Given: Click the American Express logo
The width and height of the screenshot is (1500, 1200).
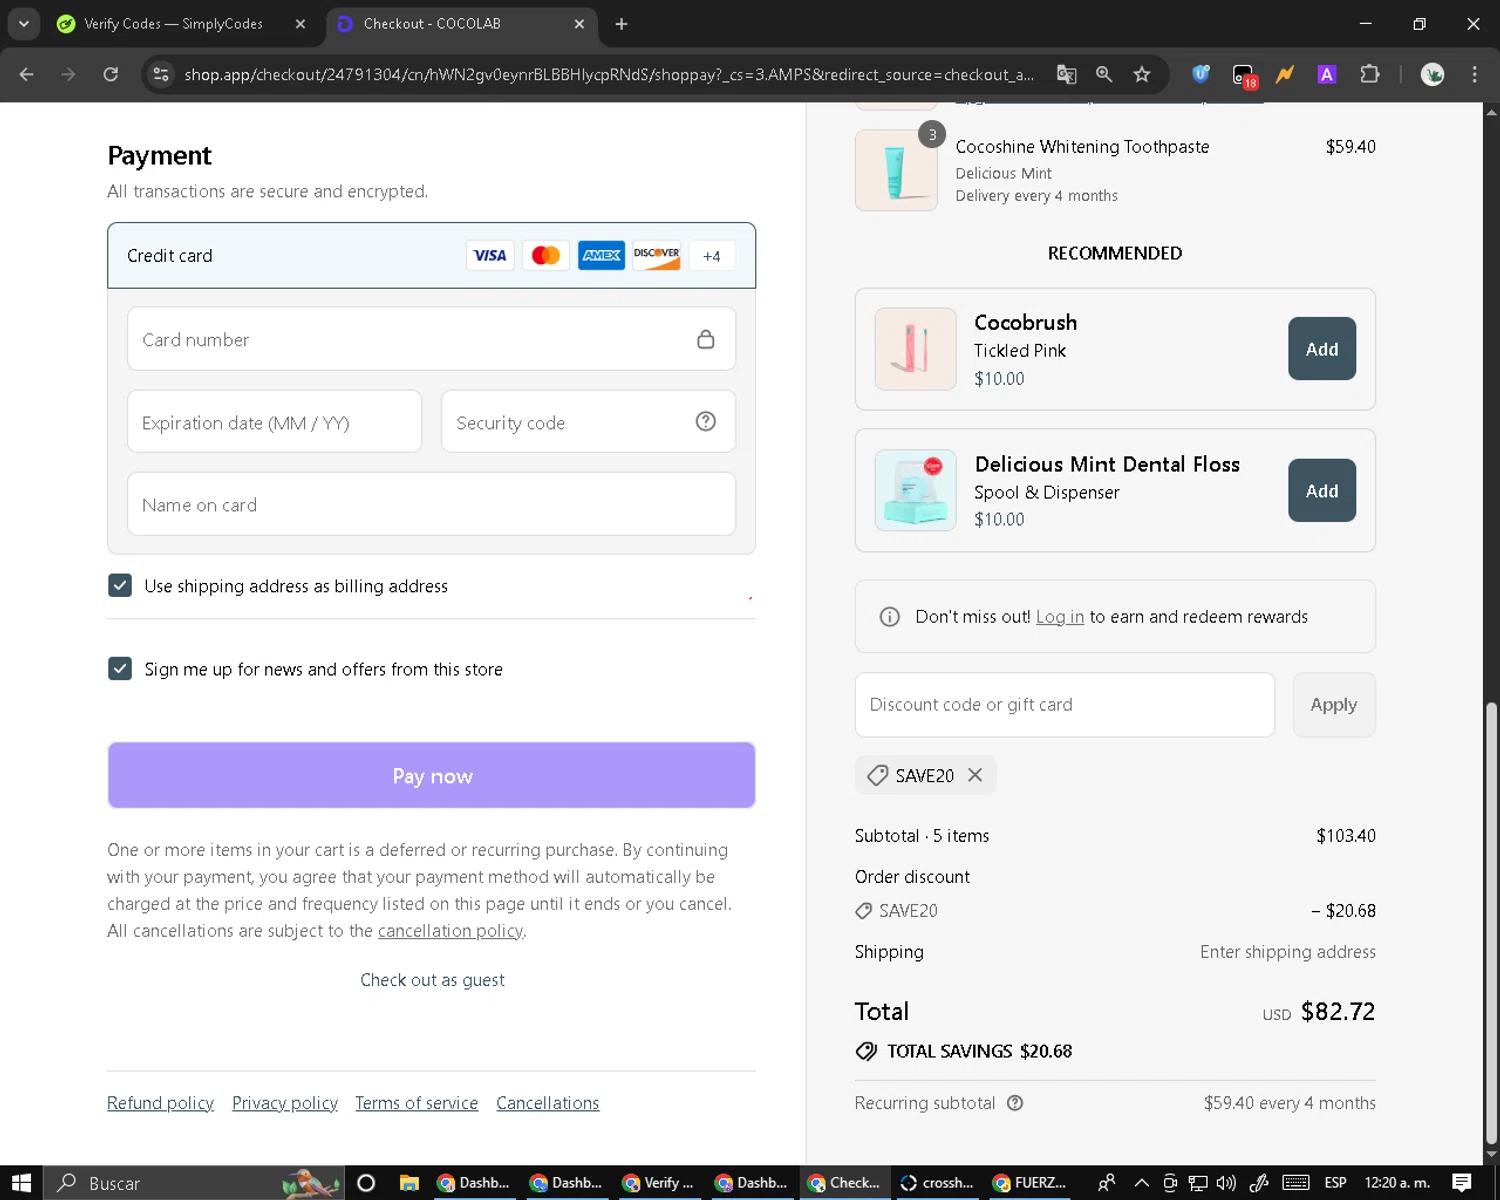Looking at the screenshot, I should click(x=601, y=256).
